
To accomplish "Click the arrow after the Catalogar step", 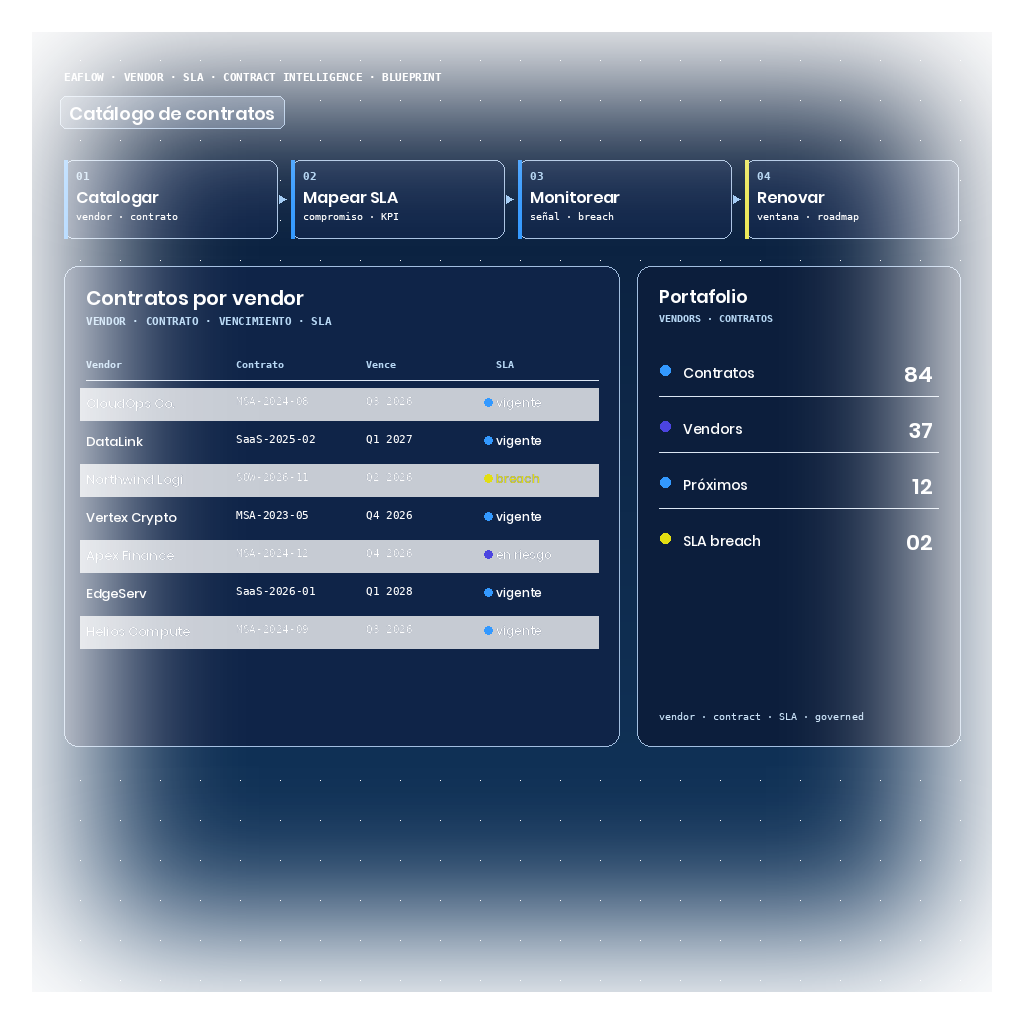I will [x=283, y=200].
